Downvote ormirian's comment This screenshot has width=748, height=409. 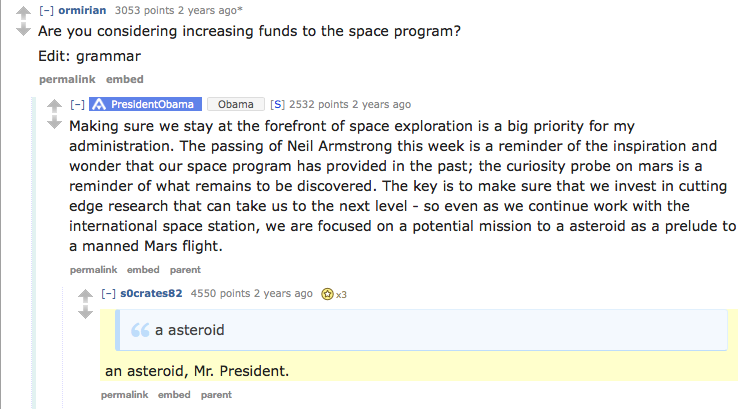(x=23, y=29)
